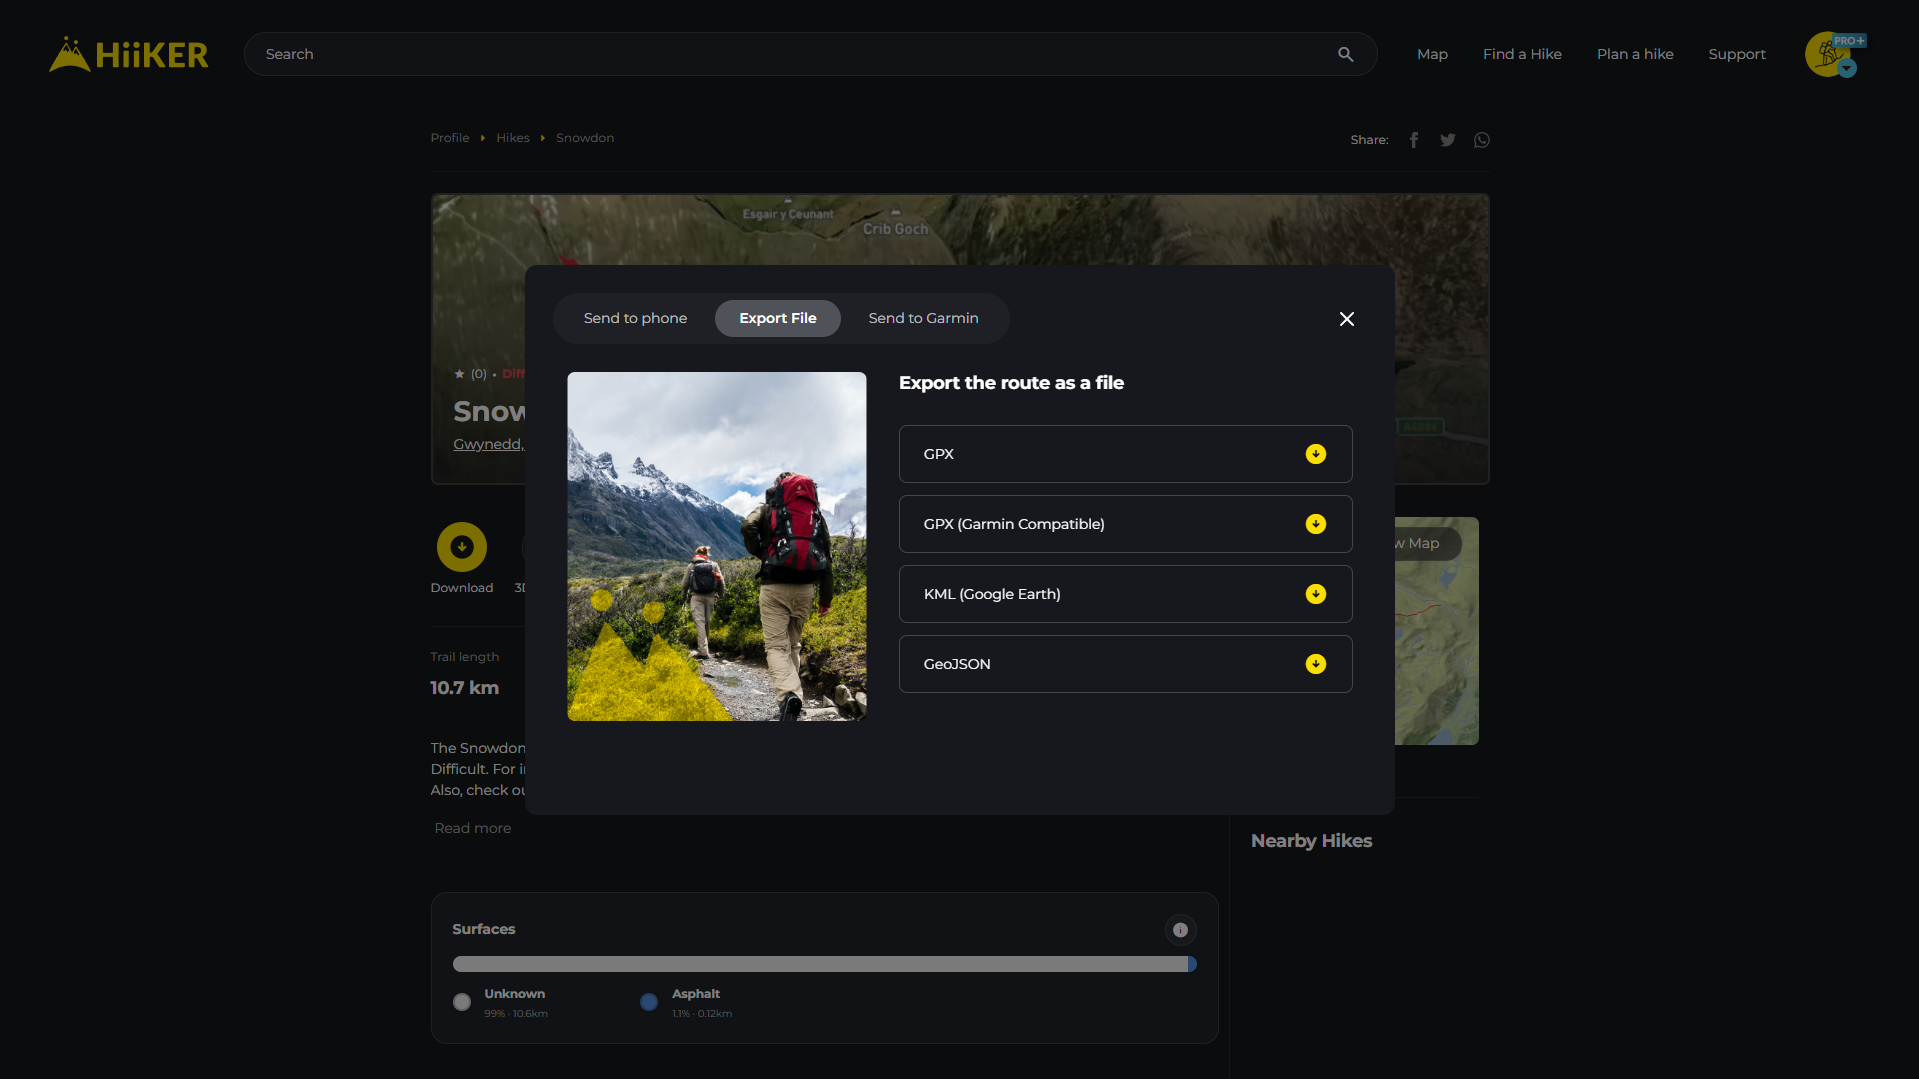Image resolution: width=1919 pixels, height=1079 pixels.
Task: Click the map thumbnail on right
Action: [1436, 631]
